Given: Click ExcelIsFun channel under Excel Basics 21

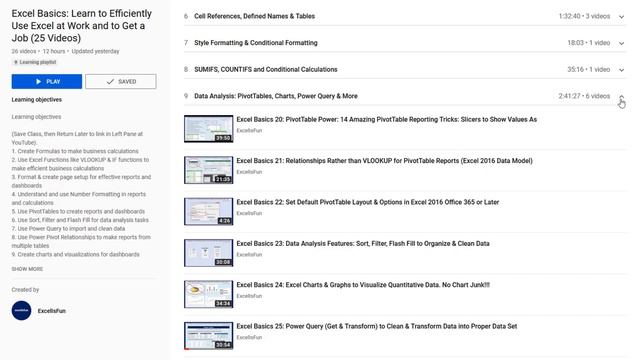Looking at the screenshot, I should tap(249, 172).
